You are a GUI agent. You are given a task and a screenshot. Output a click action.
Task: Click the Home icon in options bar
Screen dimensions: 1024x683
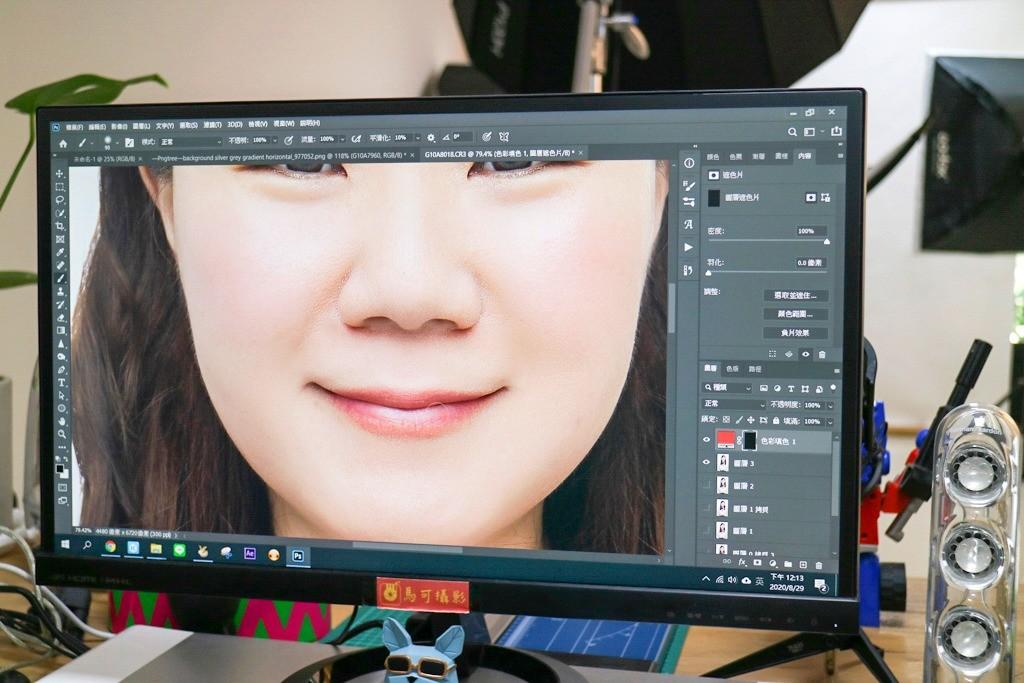click(x=63, y=142)
